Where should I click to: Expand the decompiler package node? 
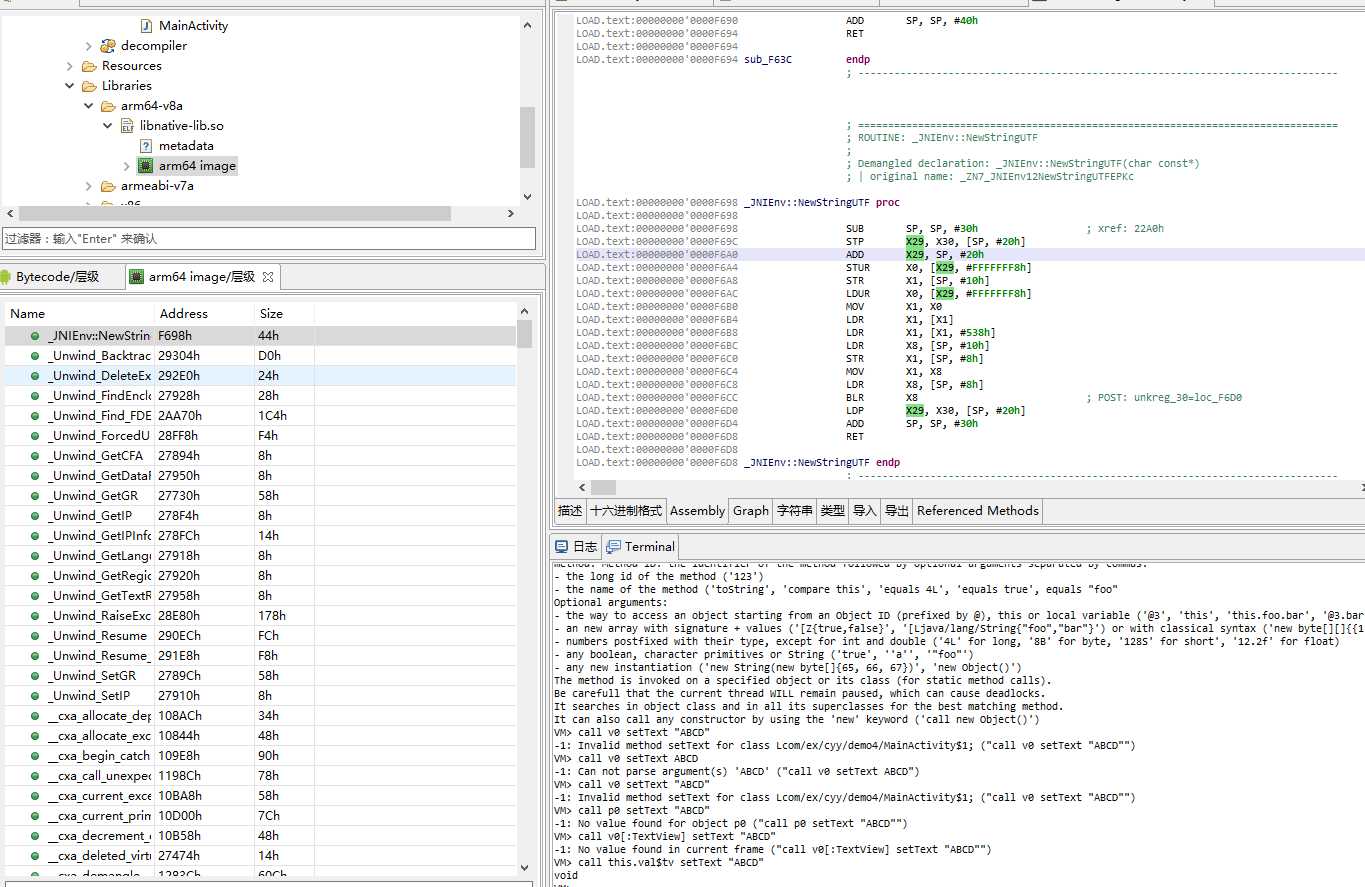coord(89,46)
